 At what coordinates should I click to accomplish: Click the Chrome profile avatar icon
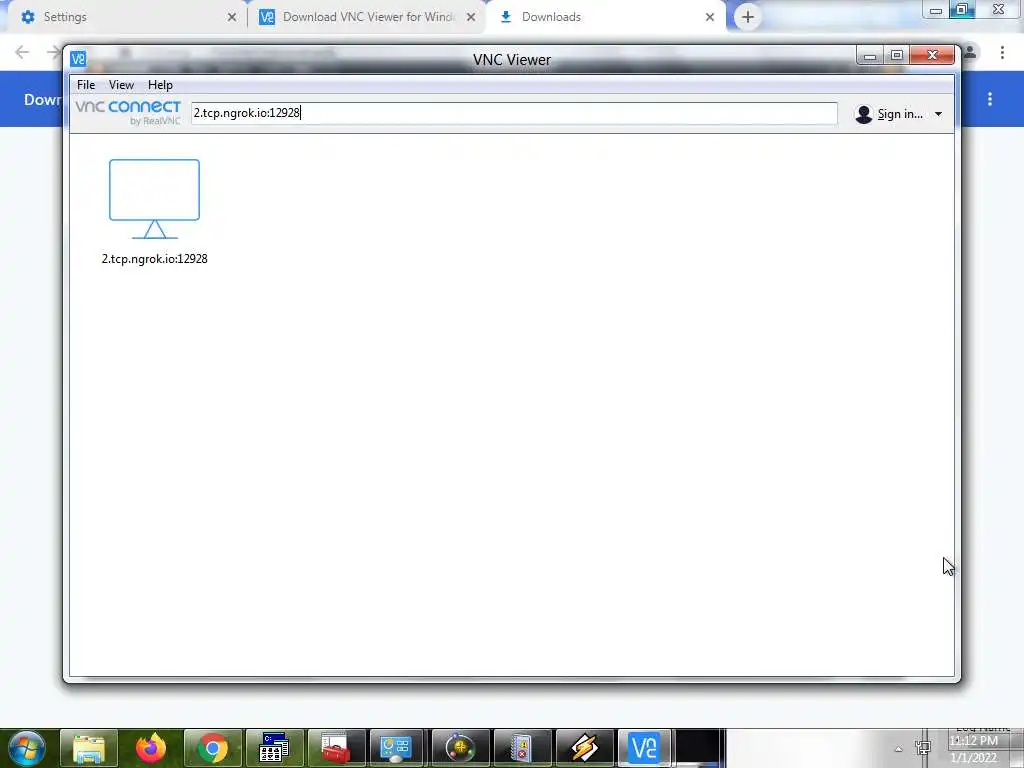point(970,52)
